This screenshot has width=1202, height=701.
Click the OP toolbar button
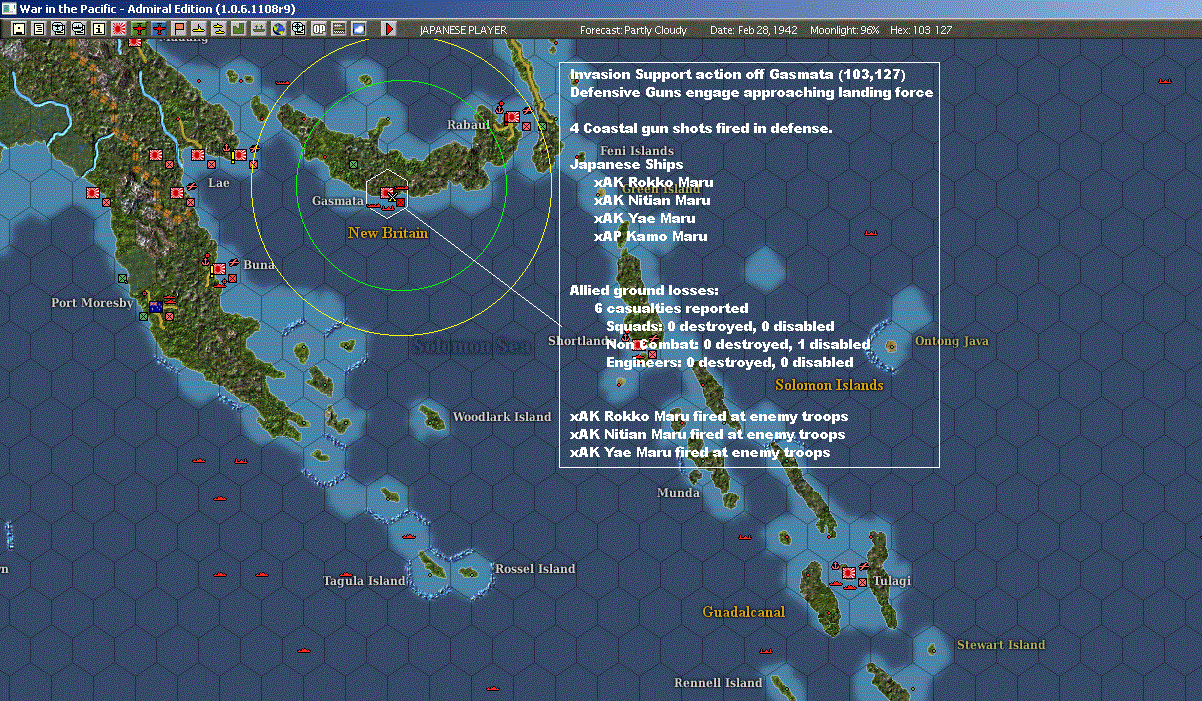(319, 29)
